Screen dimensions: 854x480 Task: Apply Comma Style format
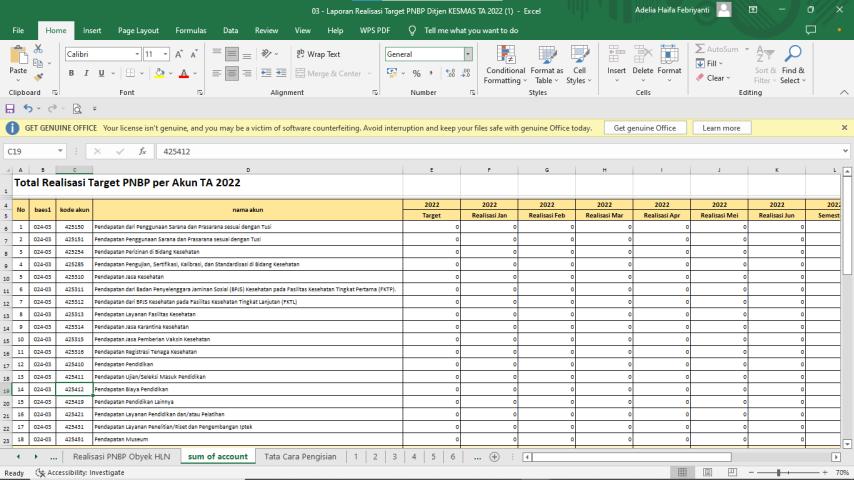(431, 73)
